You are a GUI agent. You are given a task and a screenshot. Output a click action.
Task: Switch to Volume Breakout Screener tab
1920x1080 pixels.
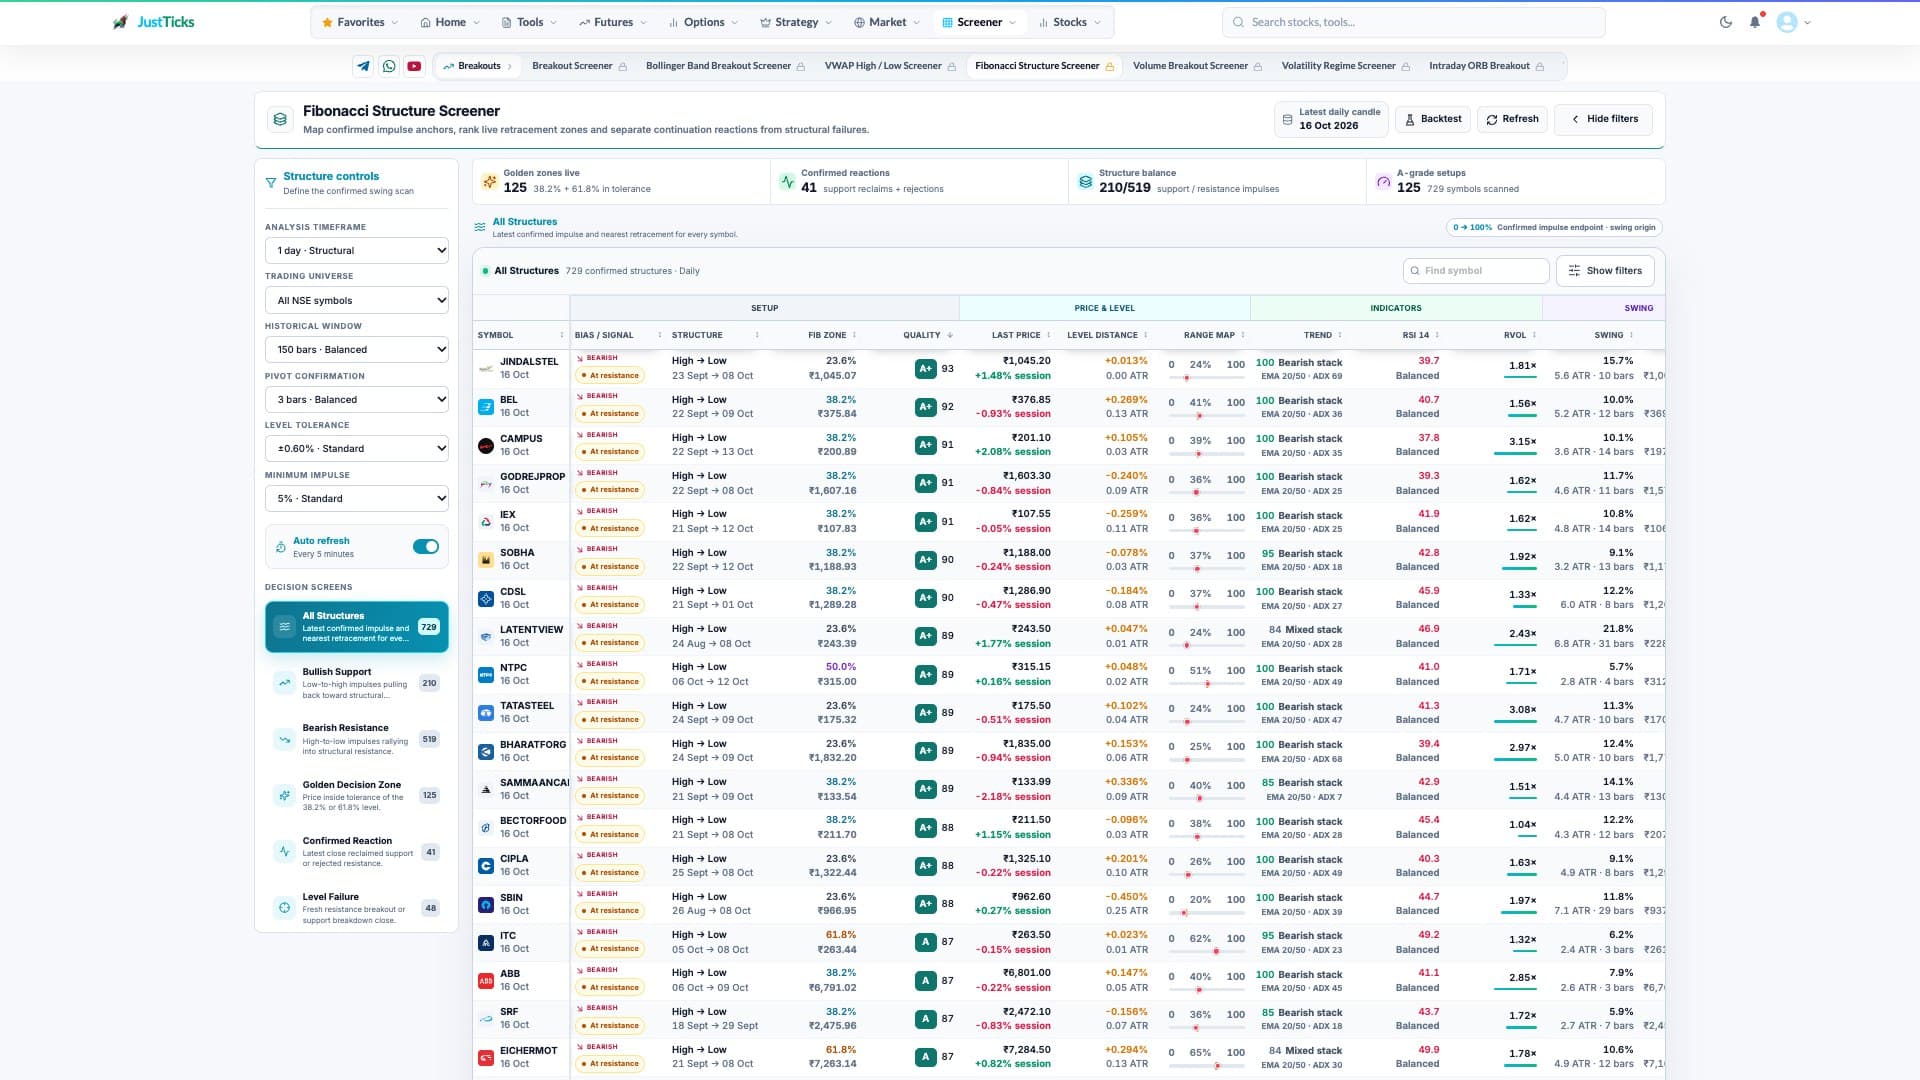pos(1198,66)
